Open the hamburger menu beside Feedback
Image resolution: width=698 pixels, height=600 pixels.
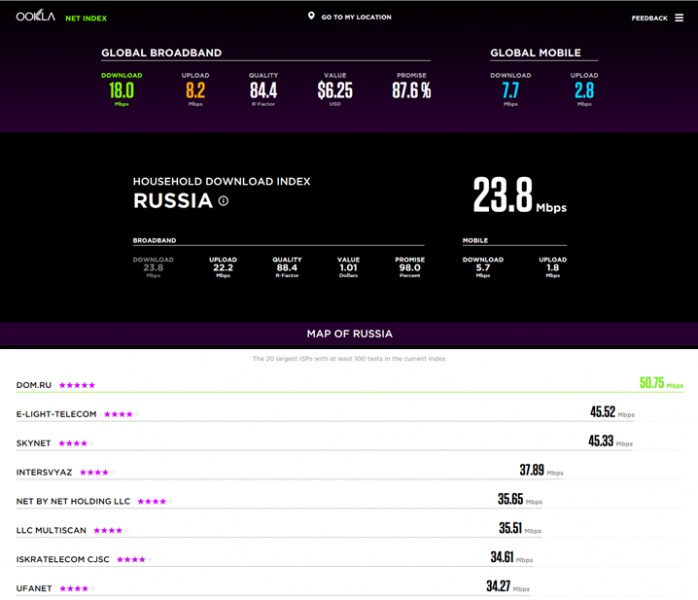[x=678, y=17]
